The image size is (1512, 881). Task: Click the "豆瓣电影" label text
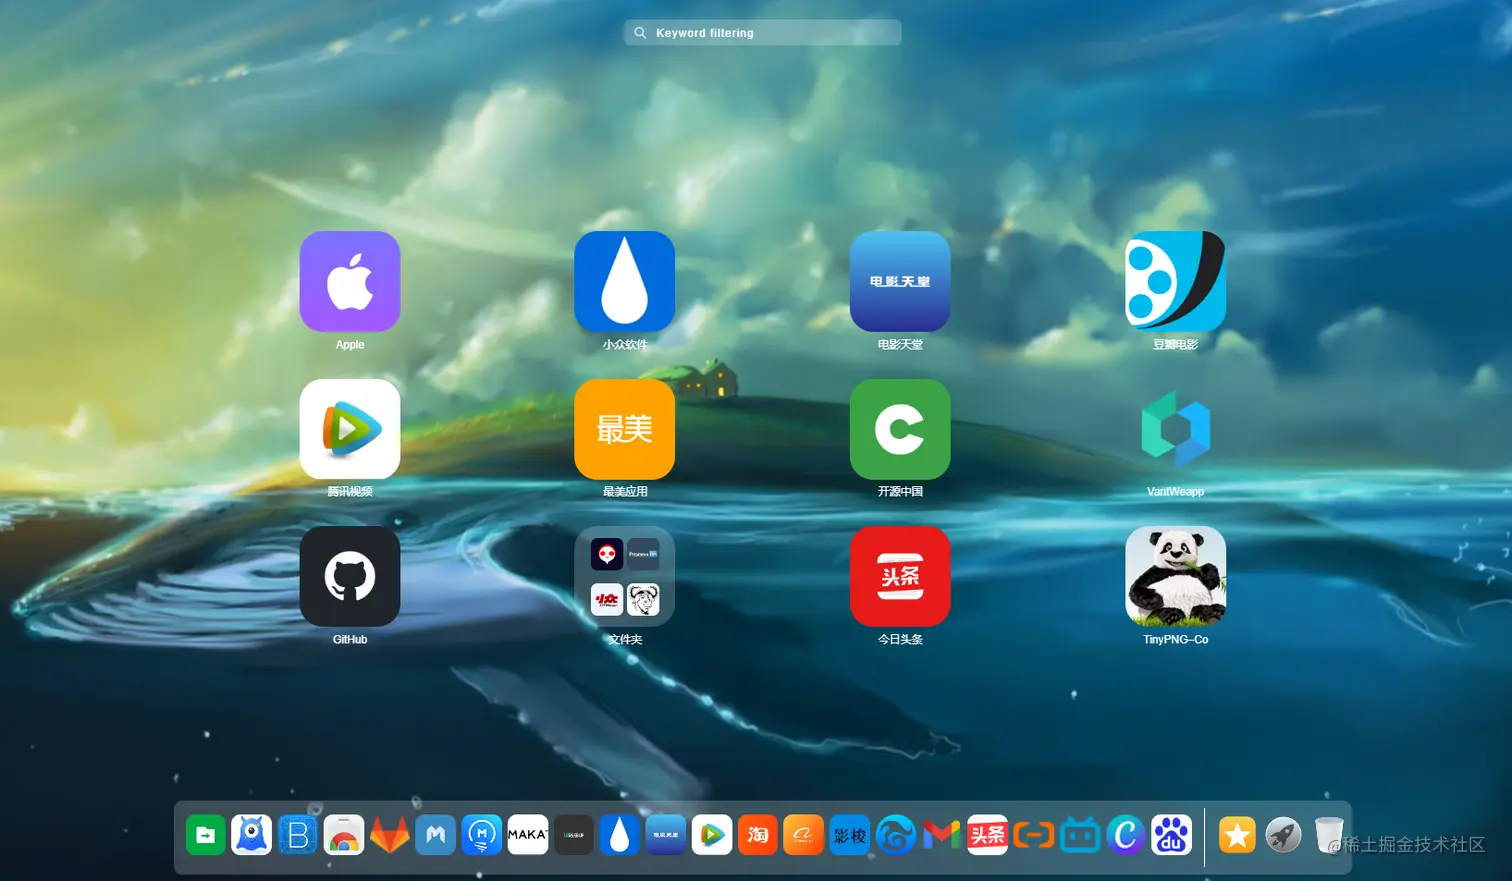pos(1176,344)
